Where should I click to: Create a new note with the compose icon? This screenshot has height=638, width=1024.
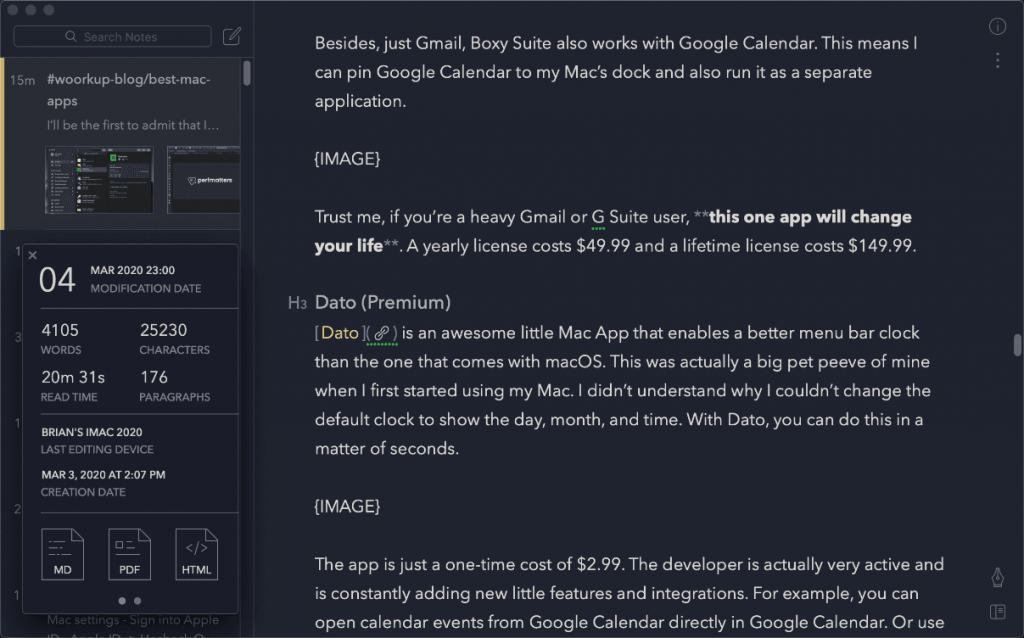click(232, 36)
